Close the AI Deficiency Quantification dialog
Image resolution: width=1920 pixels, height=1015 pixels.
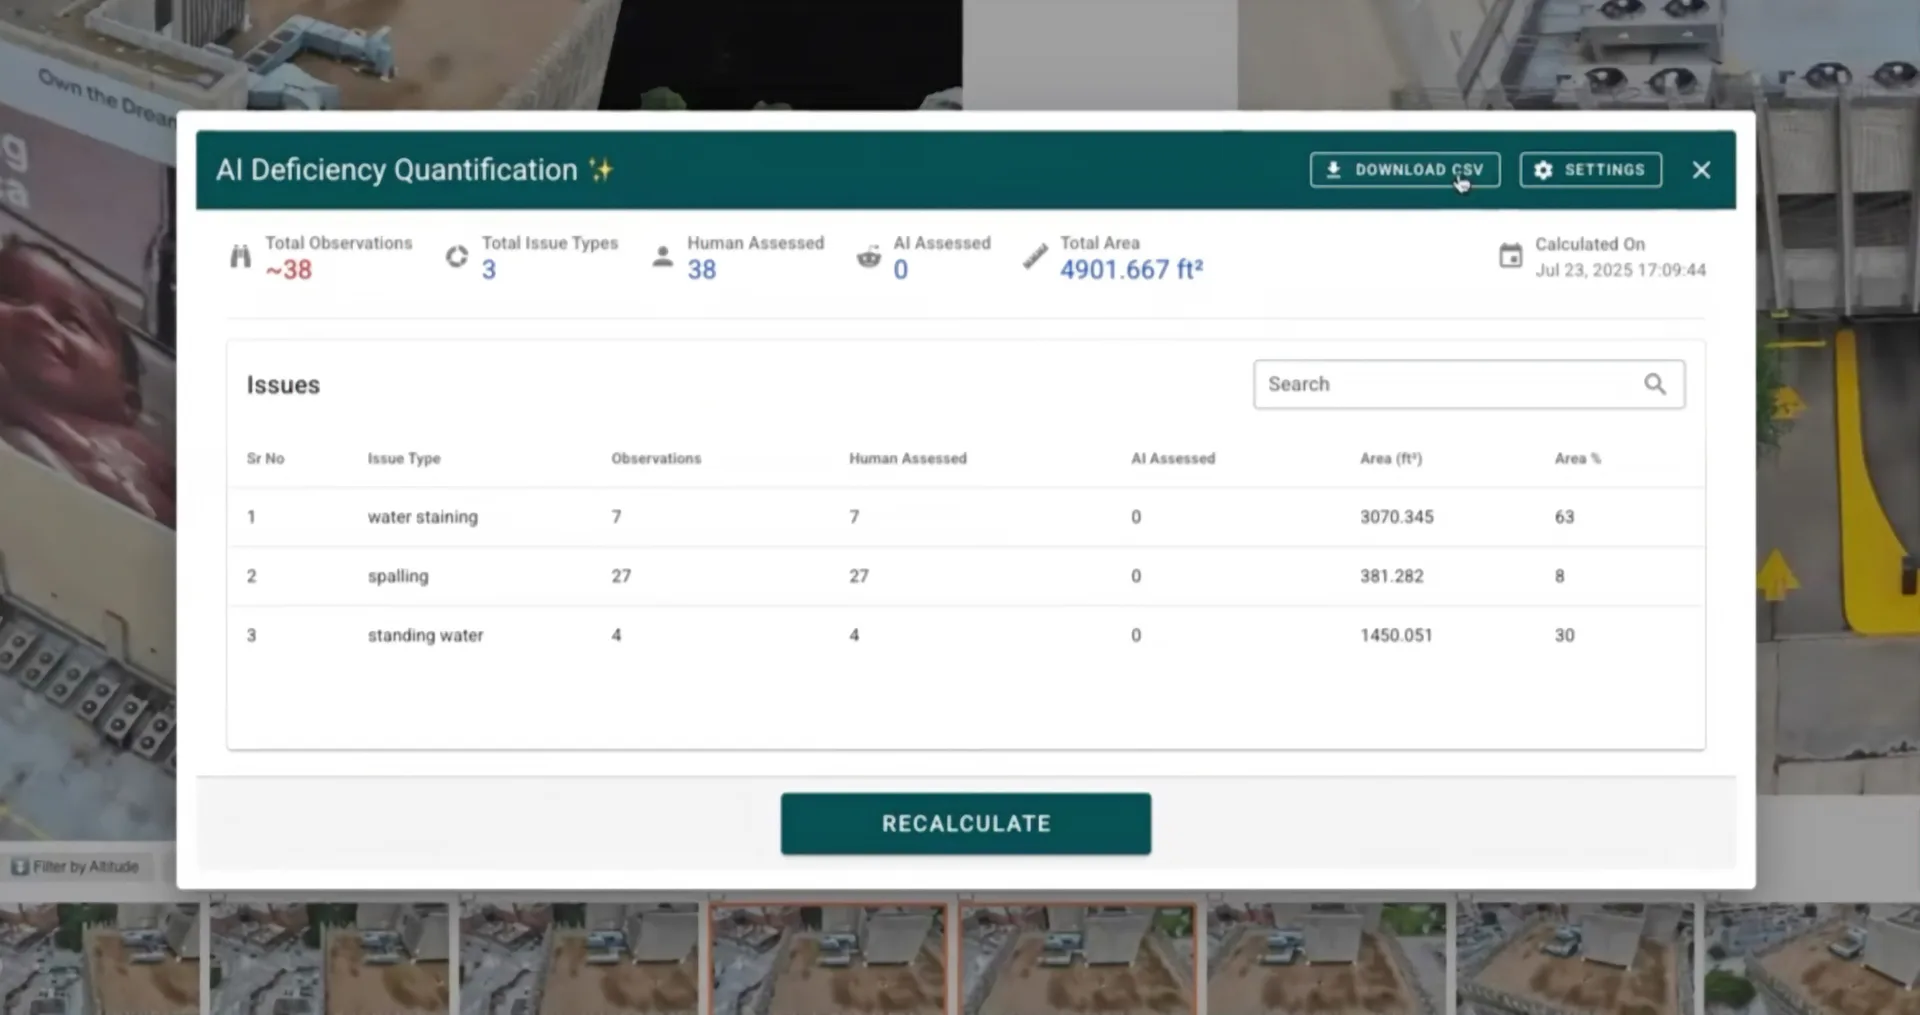(x=1701, y=170)
